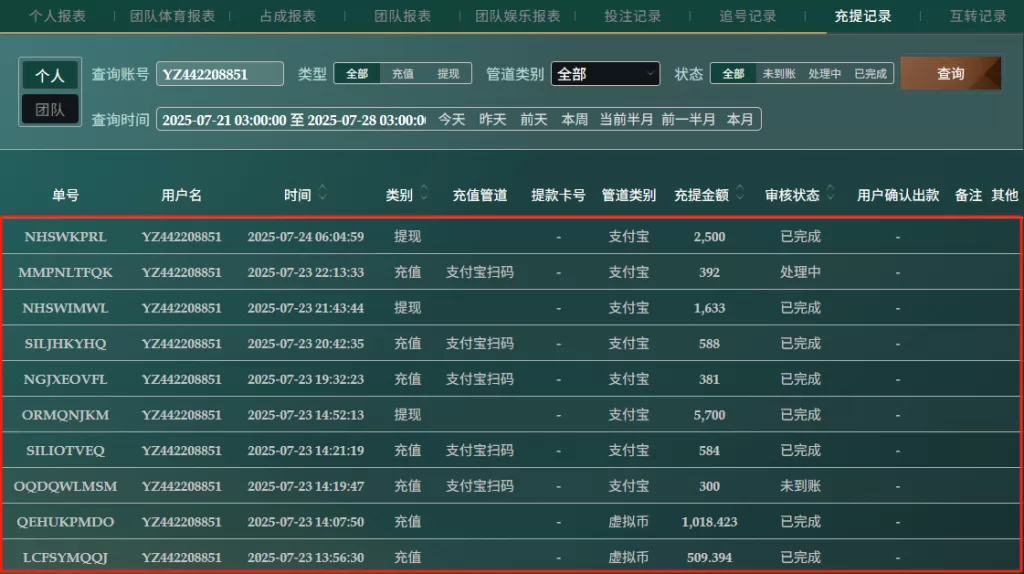
Task: Choose 全部 under 状态
Action: [733, 74]
